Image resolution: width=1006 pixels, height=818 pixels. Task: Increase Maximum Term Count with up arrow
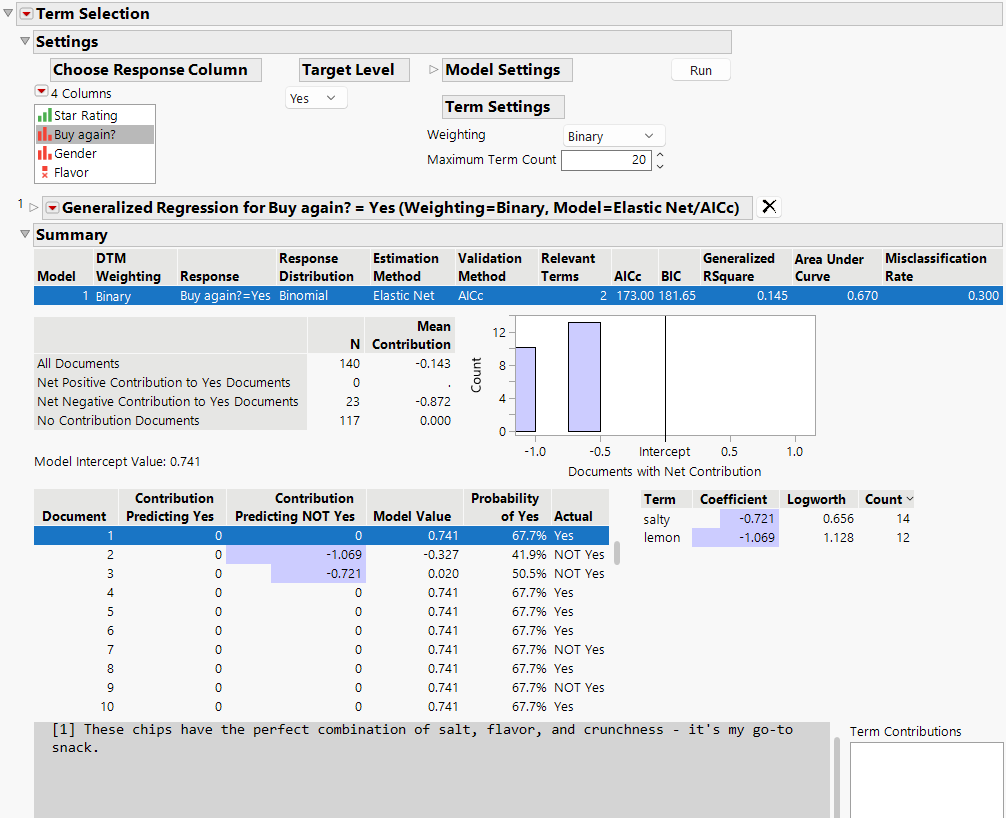[x=660, y=156]
